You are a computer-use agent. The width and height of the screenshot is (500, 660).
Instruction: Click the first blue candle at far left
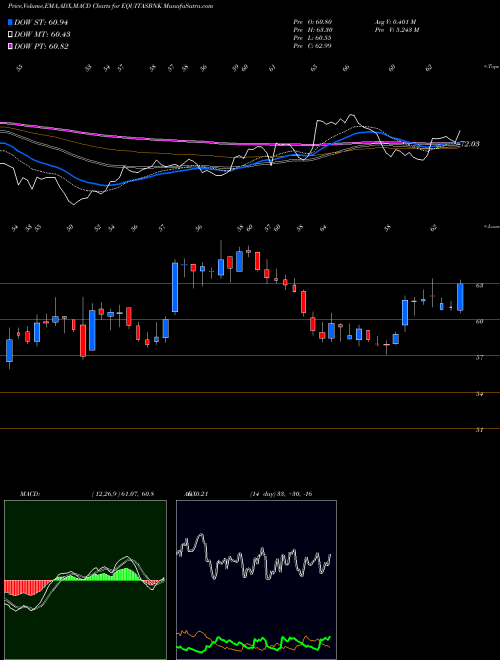point(10,350)
